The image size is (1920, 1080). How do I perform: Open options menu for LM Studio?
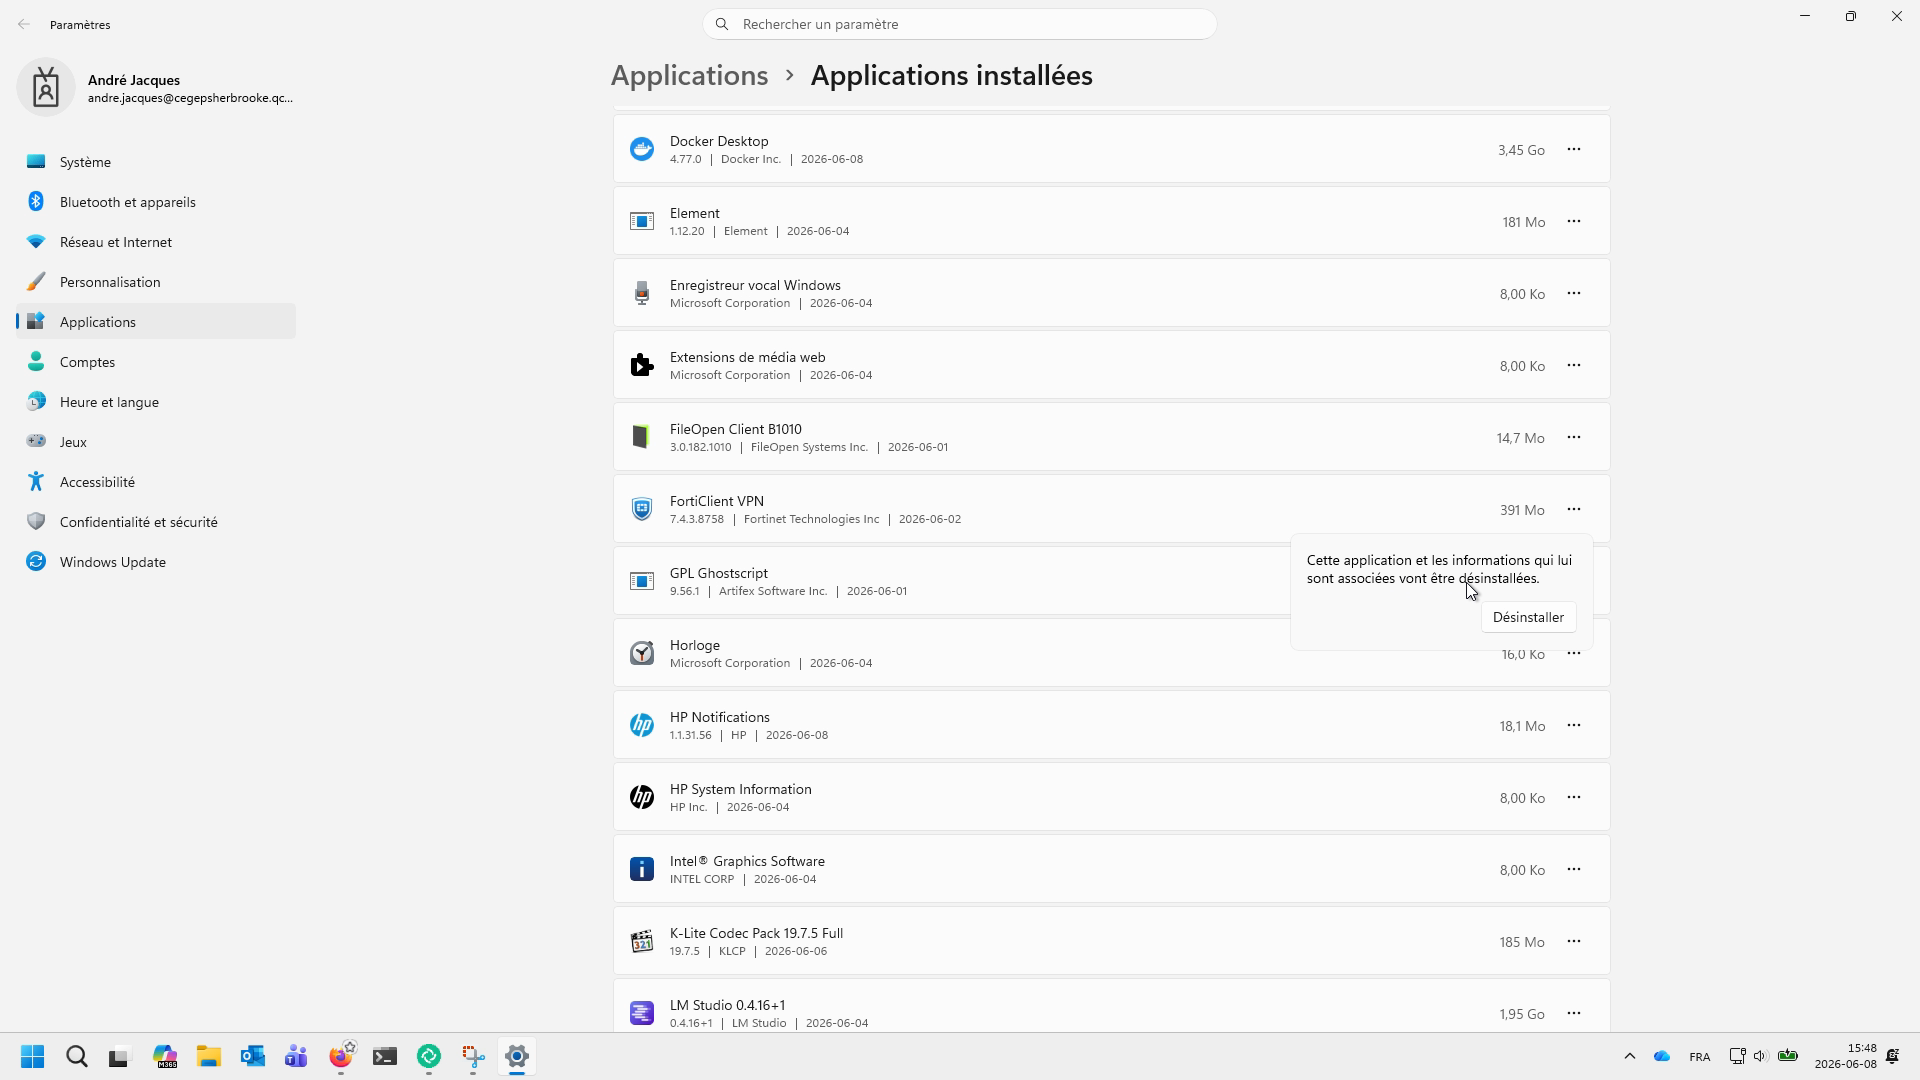point(1574,1013)
